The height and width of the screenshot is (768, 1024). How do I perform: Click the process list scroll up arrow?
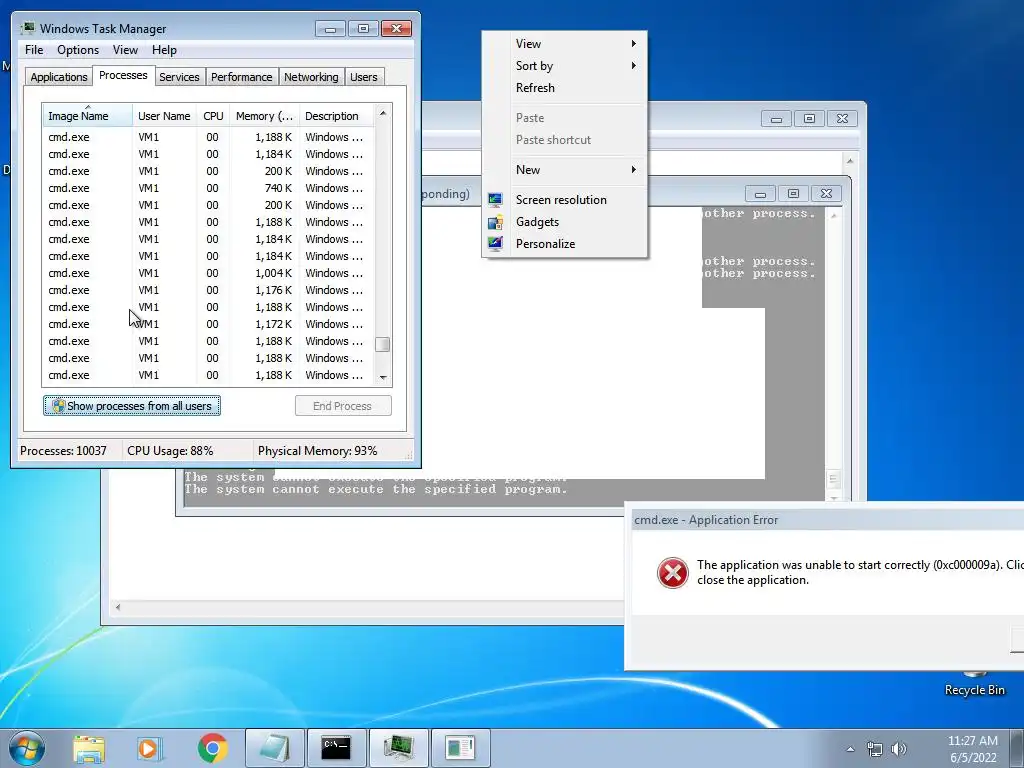pyautogui.click(x=383, y=113)
